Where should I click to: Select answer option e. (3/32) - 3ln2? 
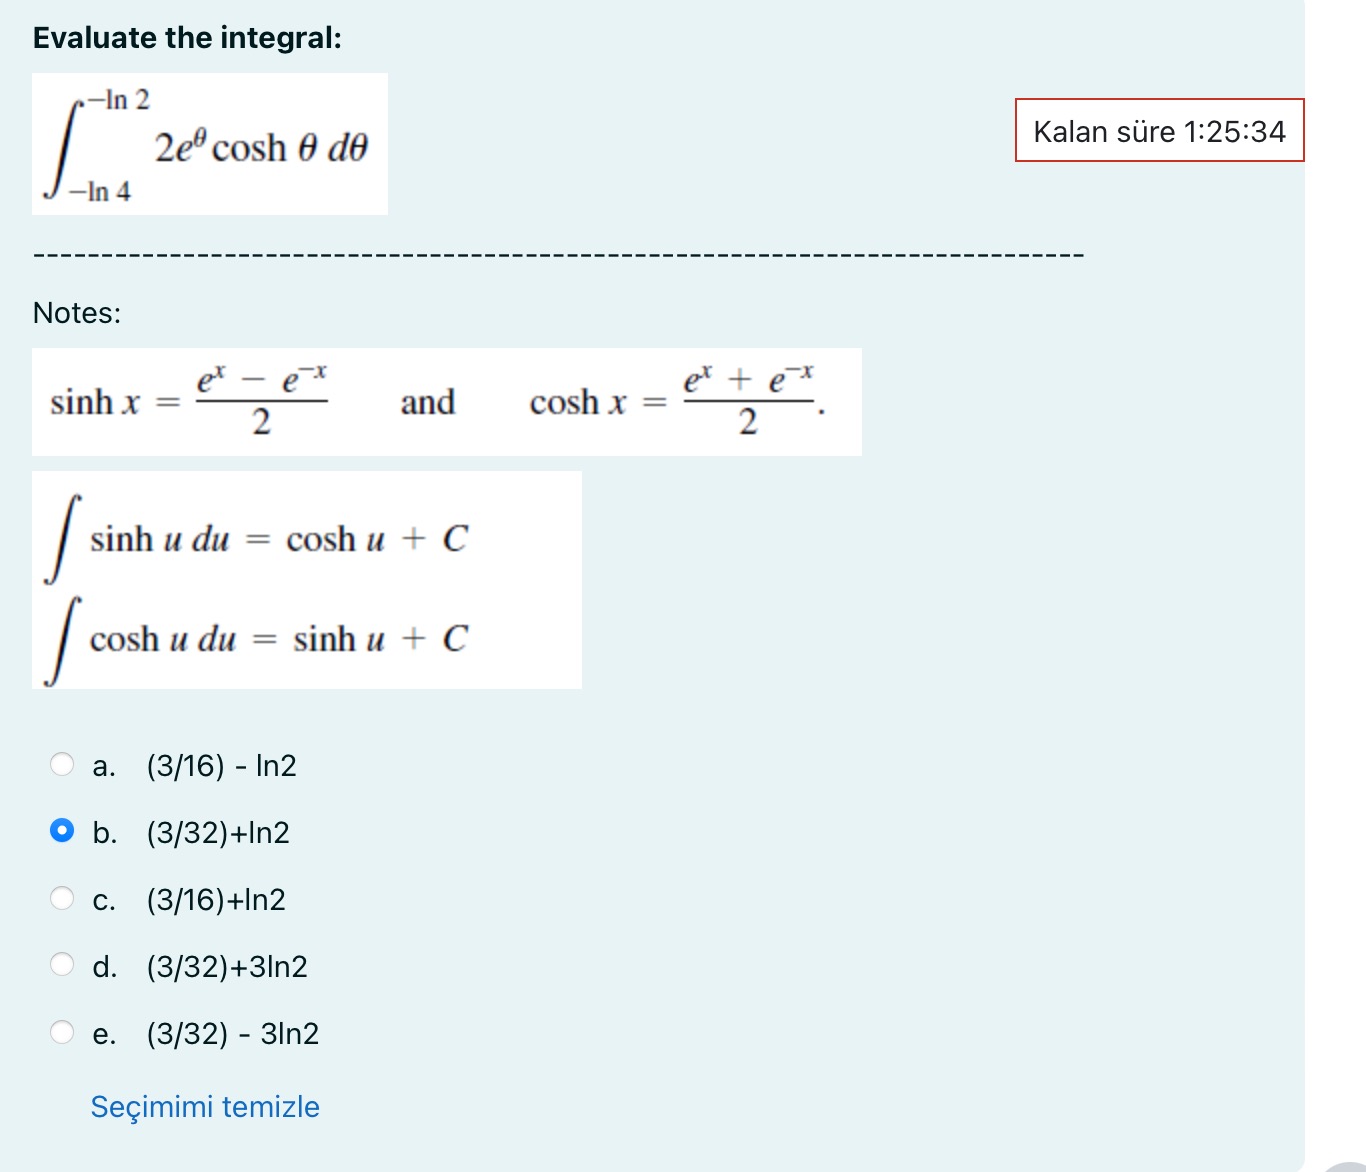click(x=63, y=1031)
